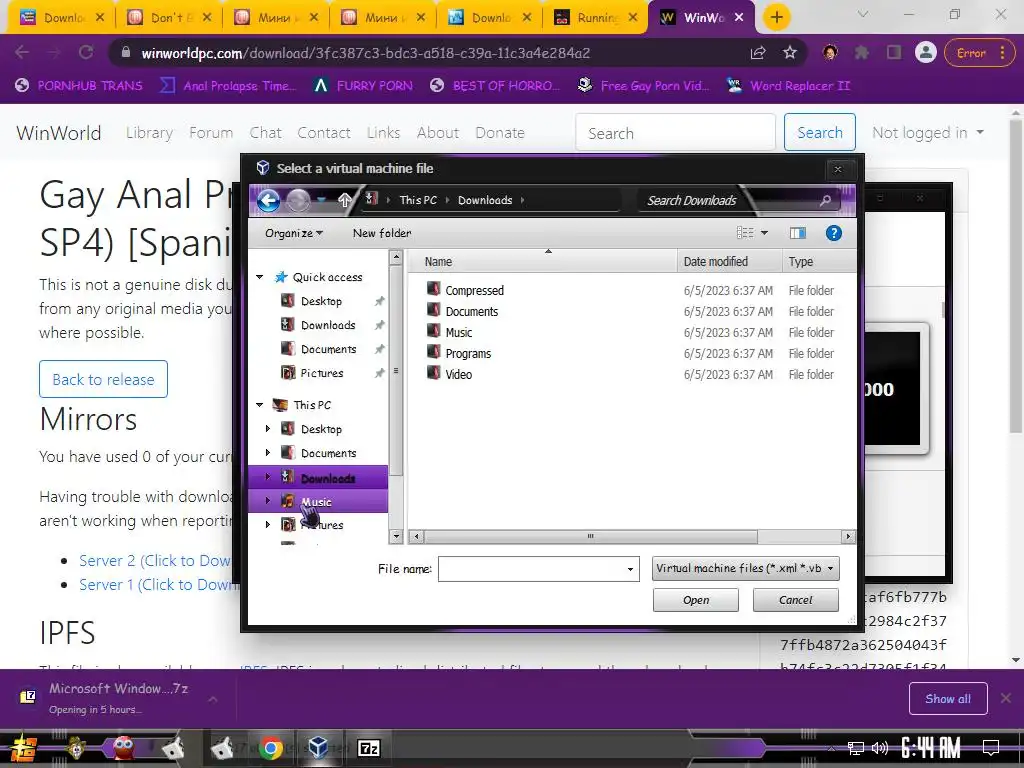Select Pictures in Quick access

click(x=321, y=373)
